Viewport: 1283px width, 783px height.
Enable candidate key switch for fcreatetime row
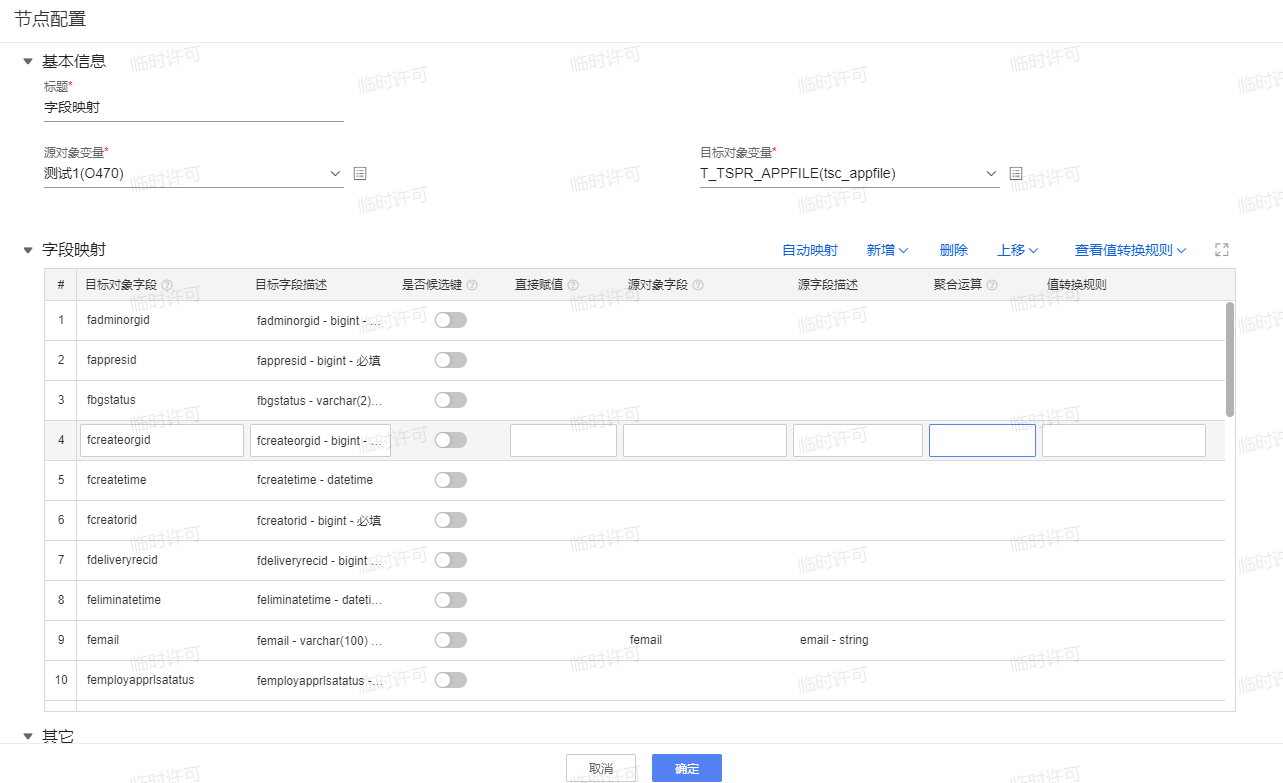(x=450, y=480)
